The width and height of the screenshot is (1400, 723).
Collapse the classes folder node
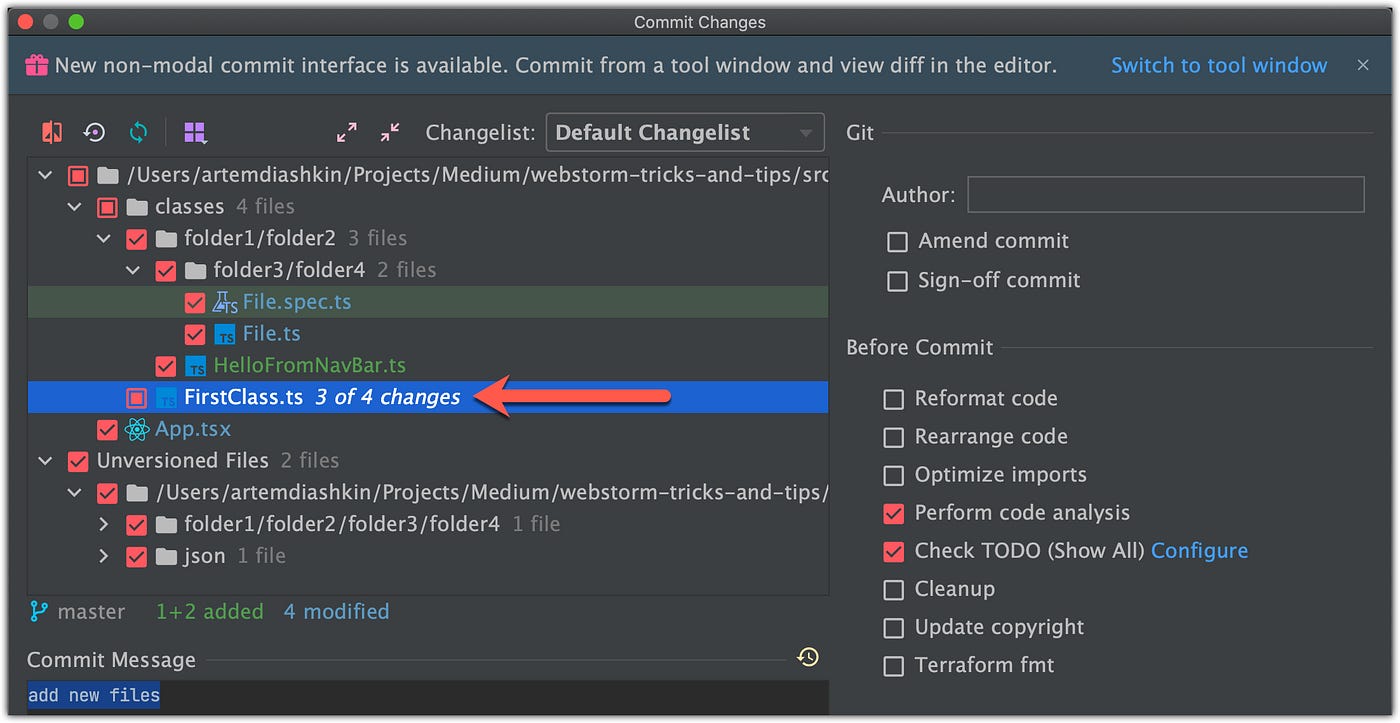[74, 207]
